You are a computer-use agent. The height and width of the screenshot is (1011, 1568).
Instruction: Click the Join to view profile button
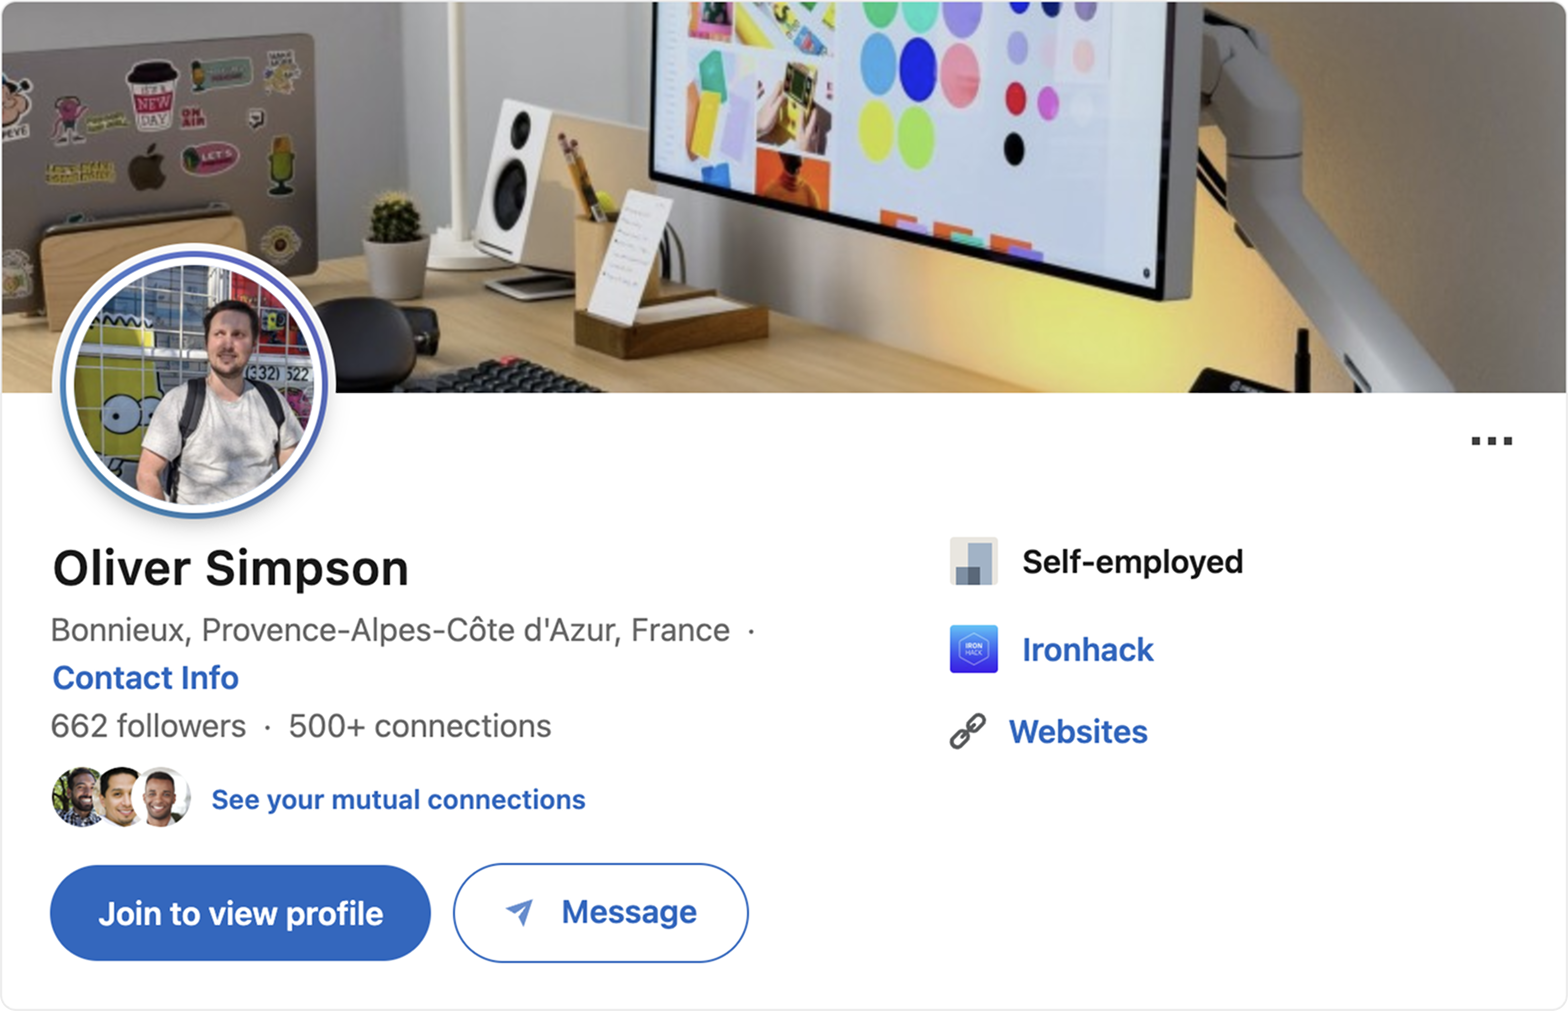coord(240,913)
